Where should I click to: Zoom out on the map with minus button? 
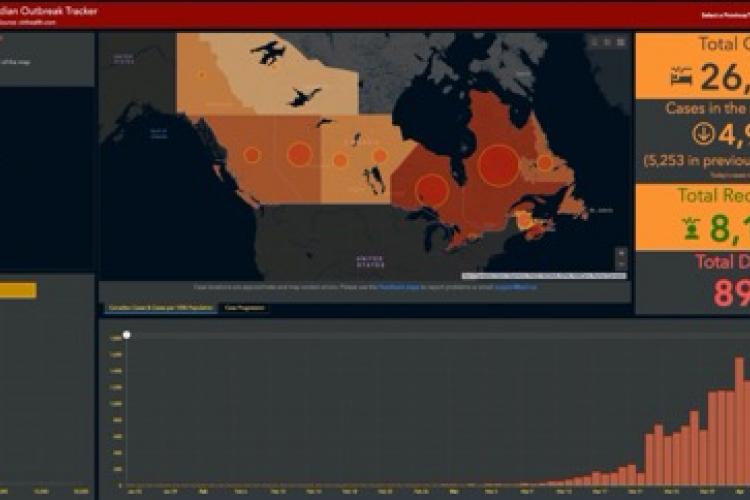tap(621, 264)
